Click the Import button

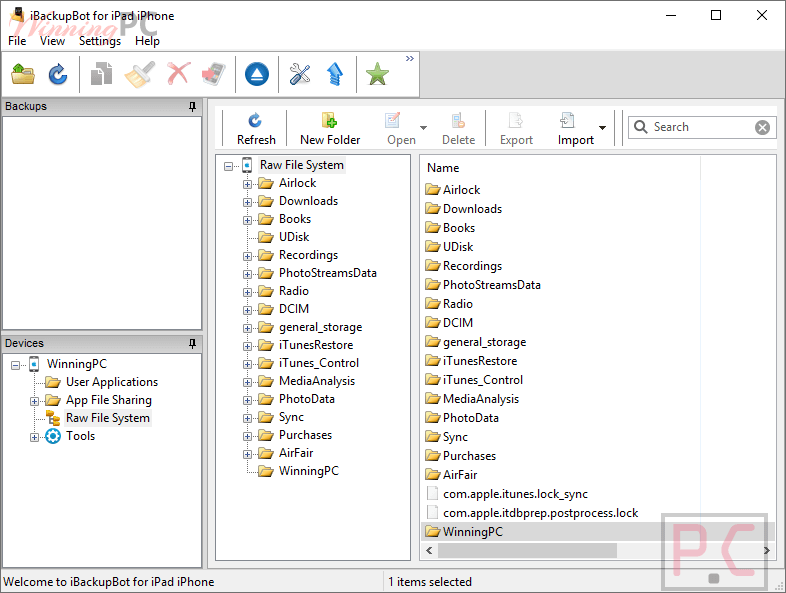click(x=575, y=129)
